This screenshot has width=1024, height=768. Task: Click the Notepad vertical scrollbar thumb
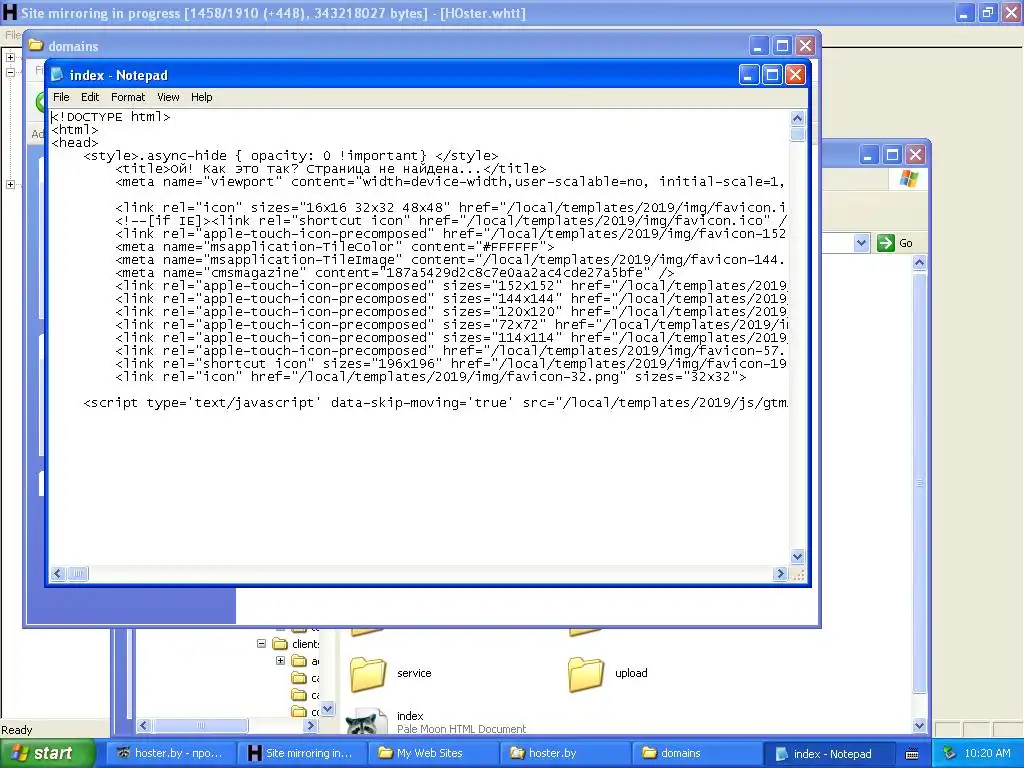[797, 134]
